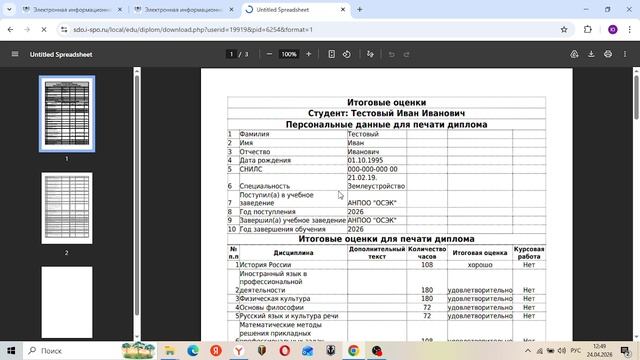Click the 'Дата рождения' row label
The height and width of the screenshot is (360, 640).
click(265, 160)
